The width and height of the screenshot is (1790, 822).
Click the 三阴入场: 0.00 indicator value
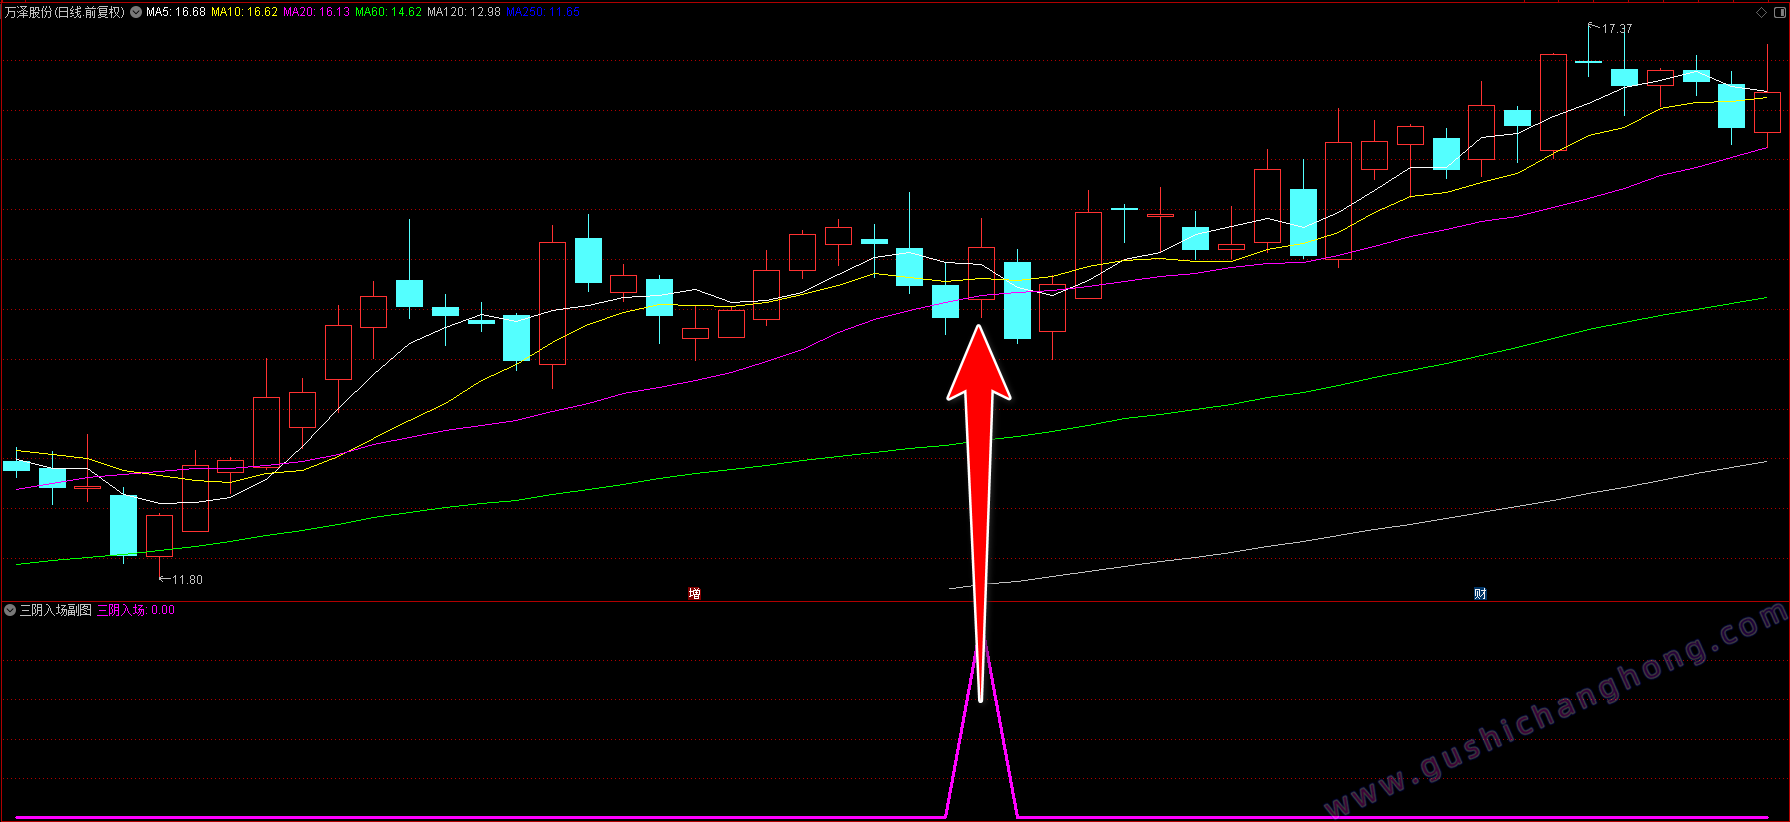point(136,610)
